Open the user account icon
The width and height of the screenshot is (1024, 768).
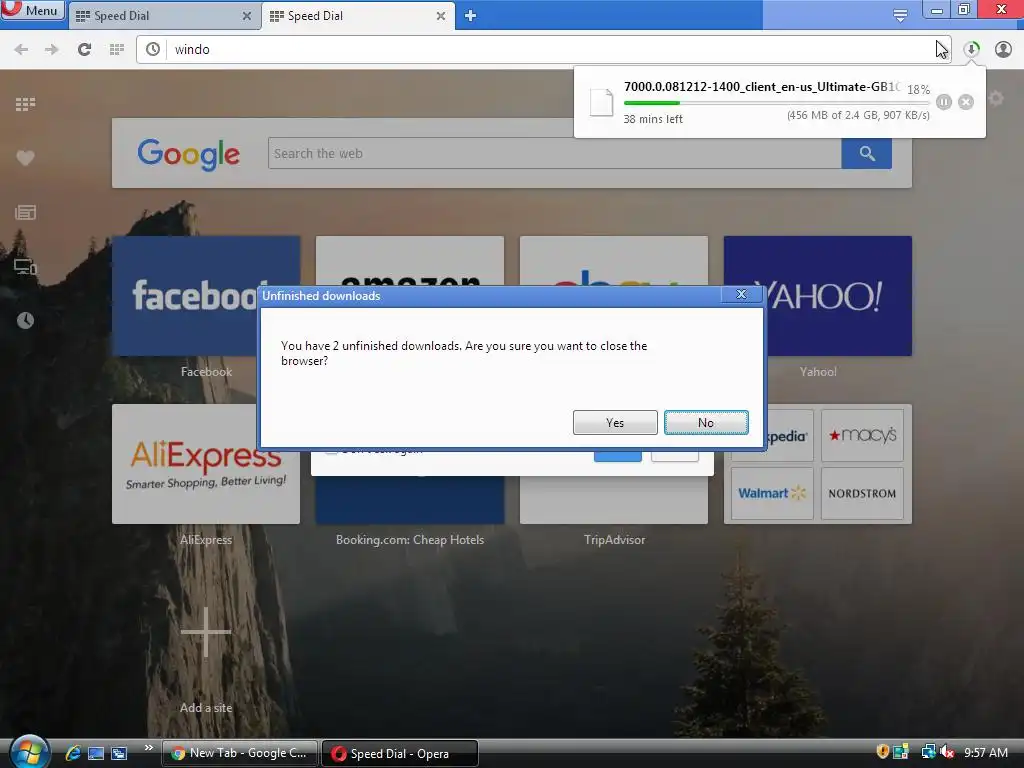[x=1003, y=50]
